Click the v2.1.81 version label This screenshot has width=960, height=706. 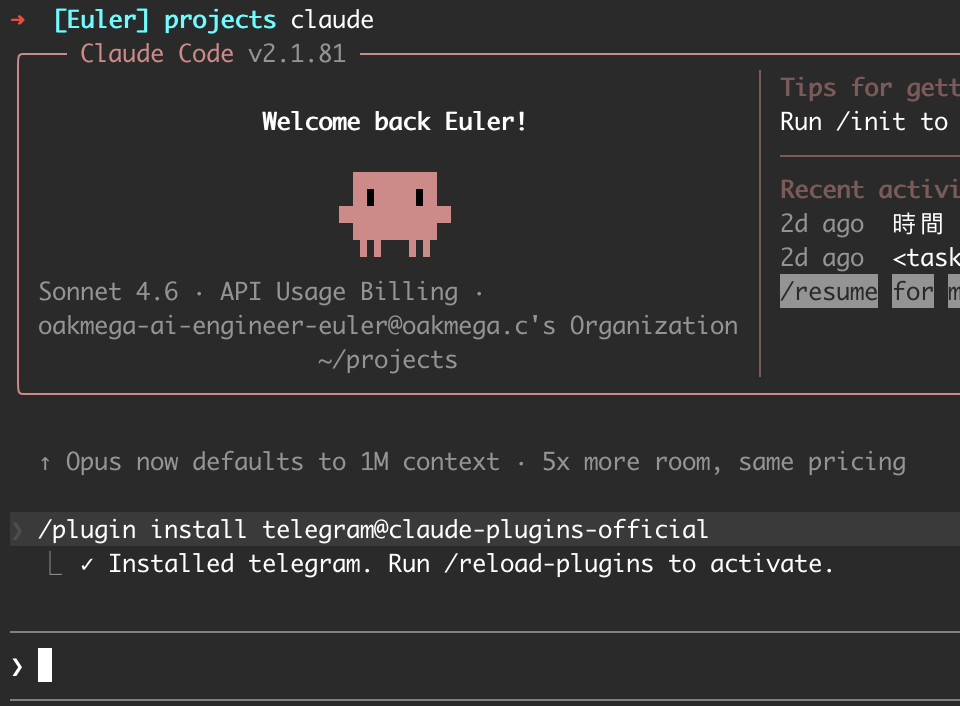coord(297,54)
